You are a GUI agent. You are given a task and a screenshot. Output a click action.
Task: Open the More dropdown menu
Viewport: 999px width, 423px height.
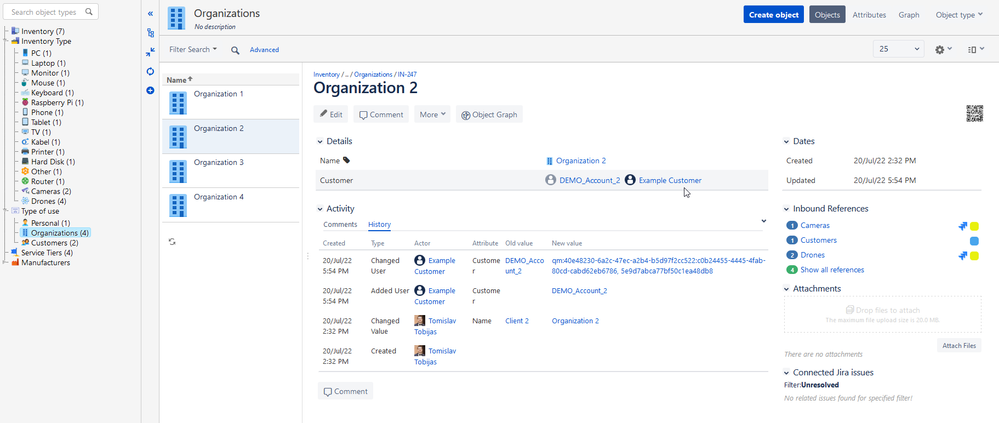tap(432, 115)
